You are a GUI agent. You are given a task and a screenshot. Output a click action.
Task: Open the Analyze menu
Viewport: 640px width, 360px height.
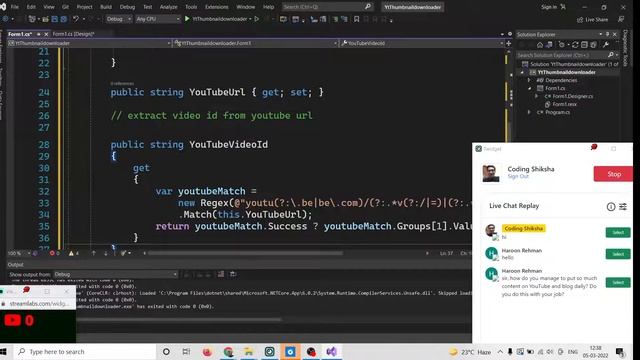(x=169, y=7)
